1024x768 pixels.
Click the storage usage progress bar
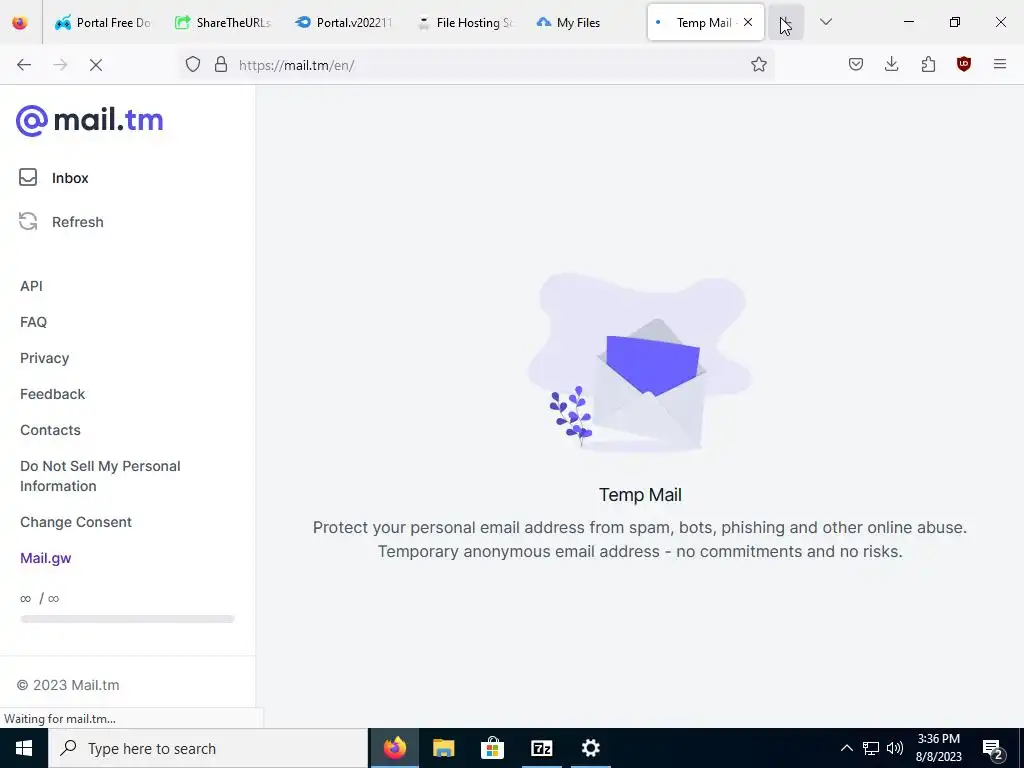127,619
